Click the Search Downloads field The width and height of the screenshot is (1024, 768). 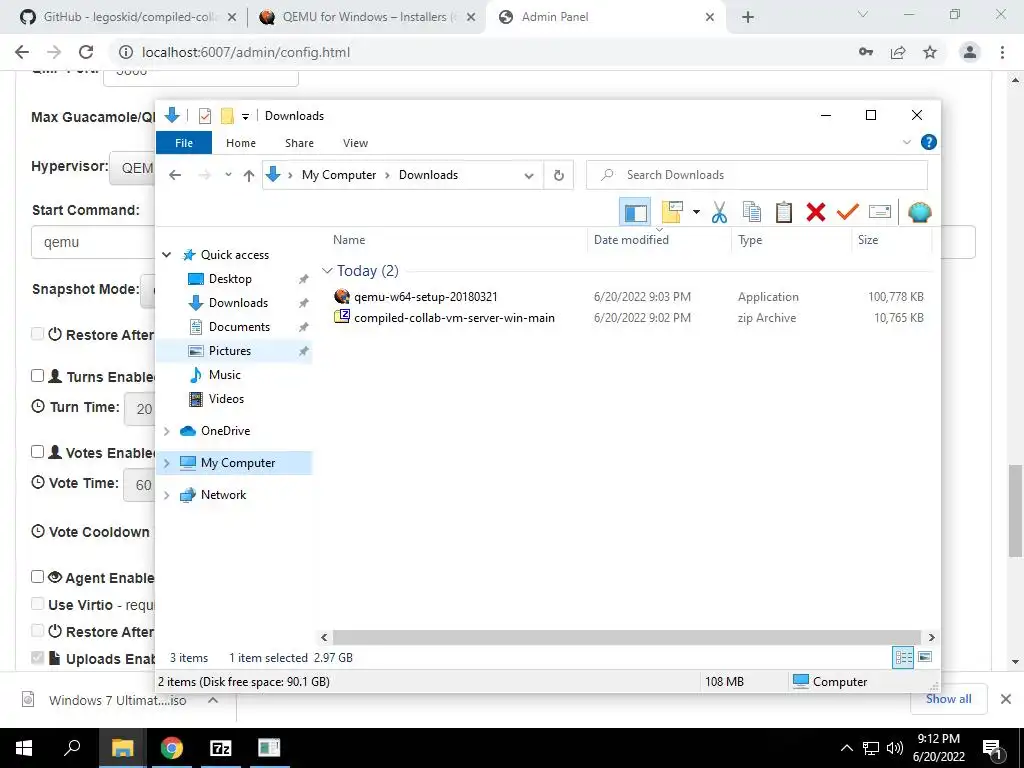pos(757,175)
